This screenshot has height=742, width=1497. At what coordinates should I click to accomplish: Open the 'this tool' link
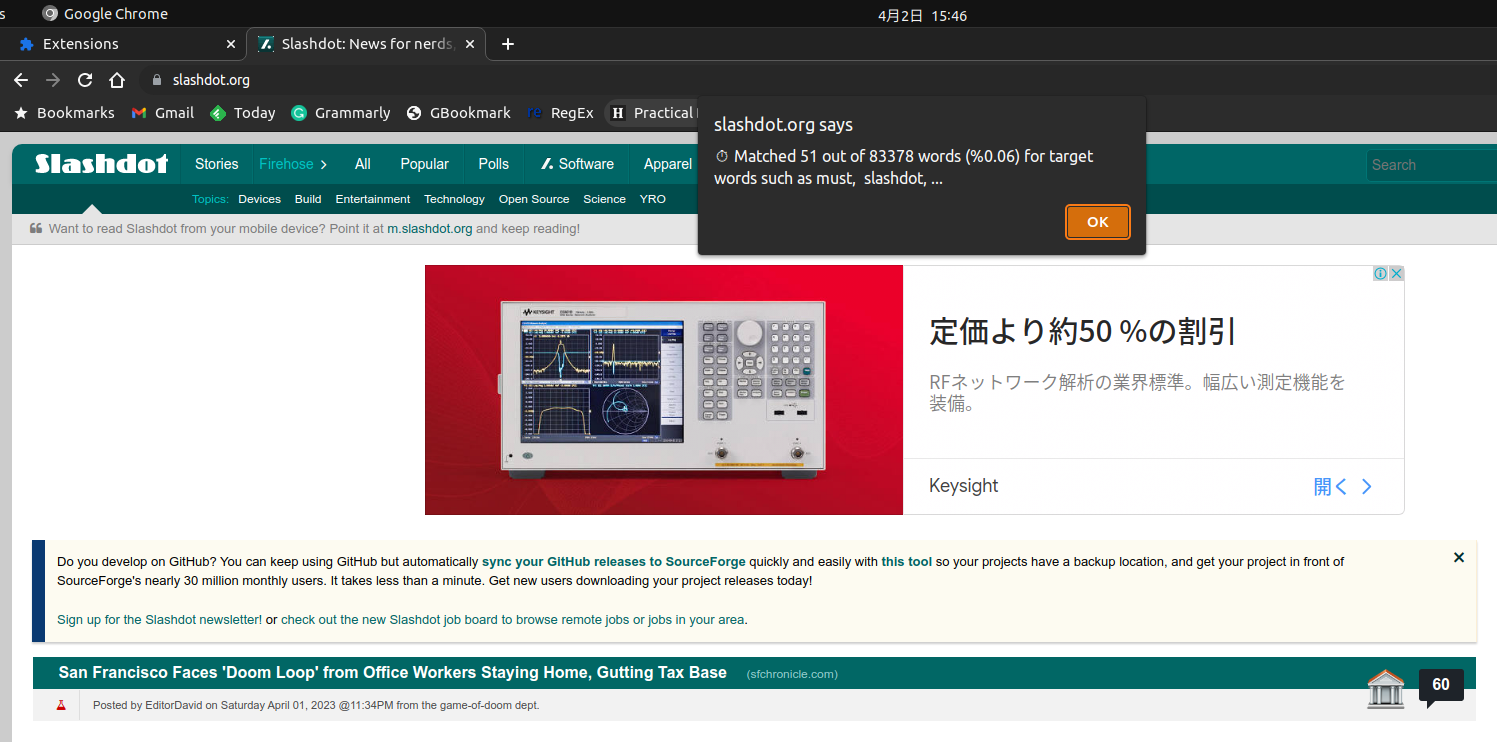[907, 562]
